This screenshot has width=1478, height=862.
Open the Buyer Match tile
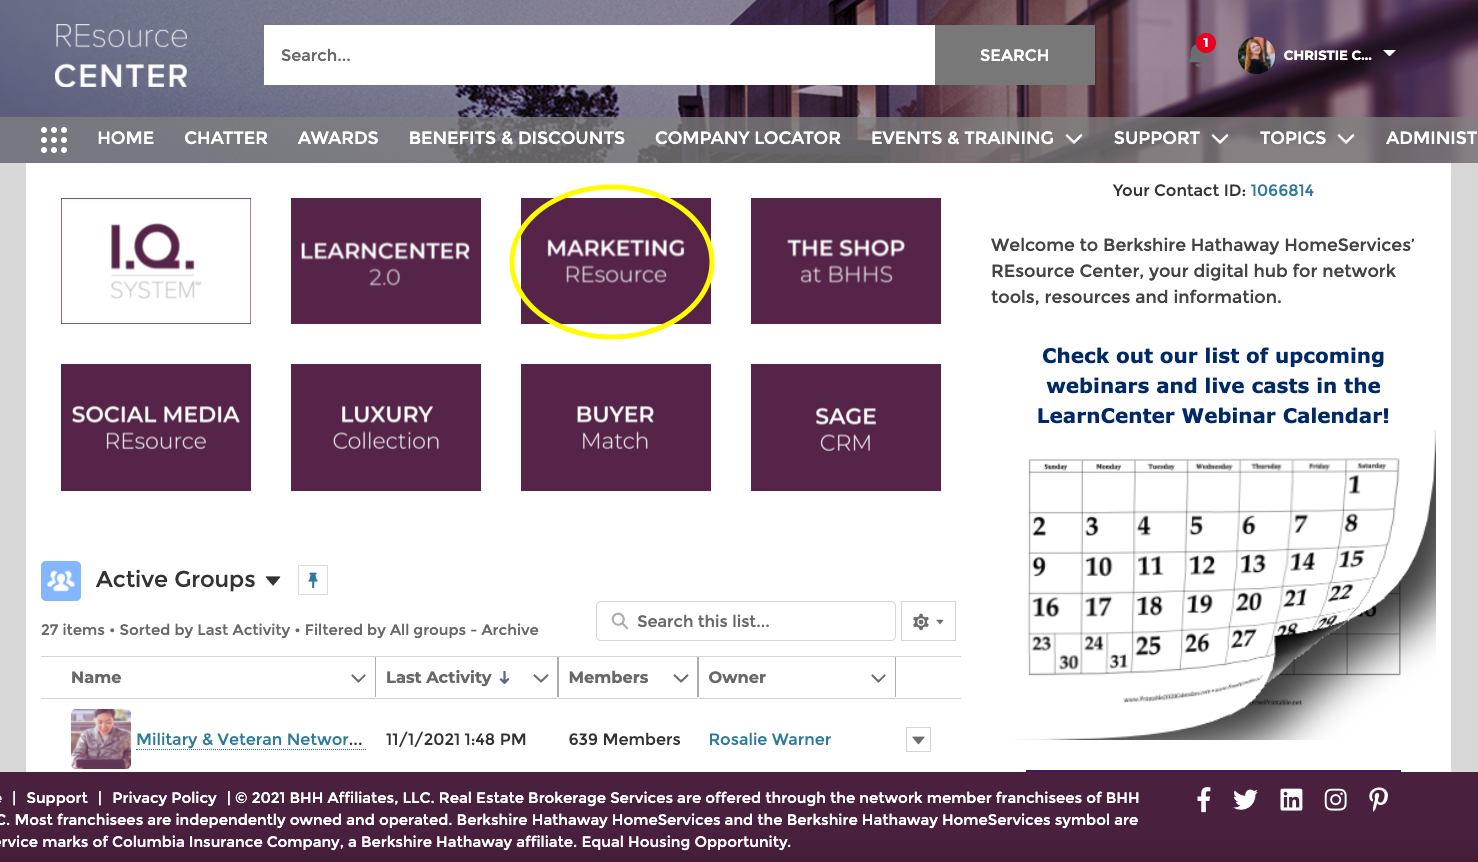616,427
